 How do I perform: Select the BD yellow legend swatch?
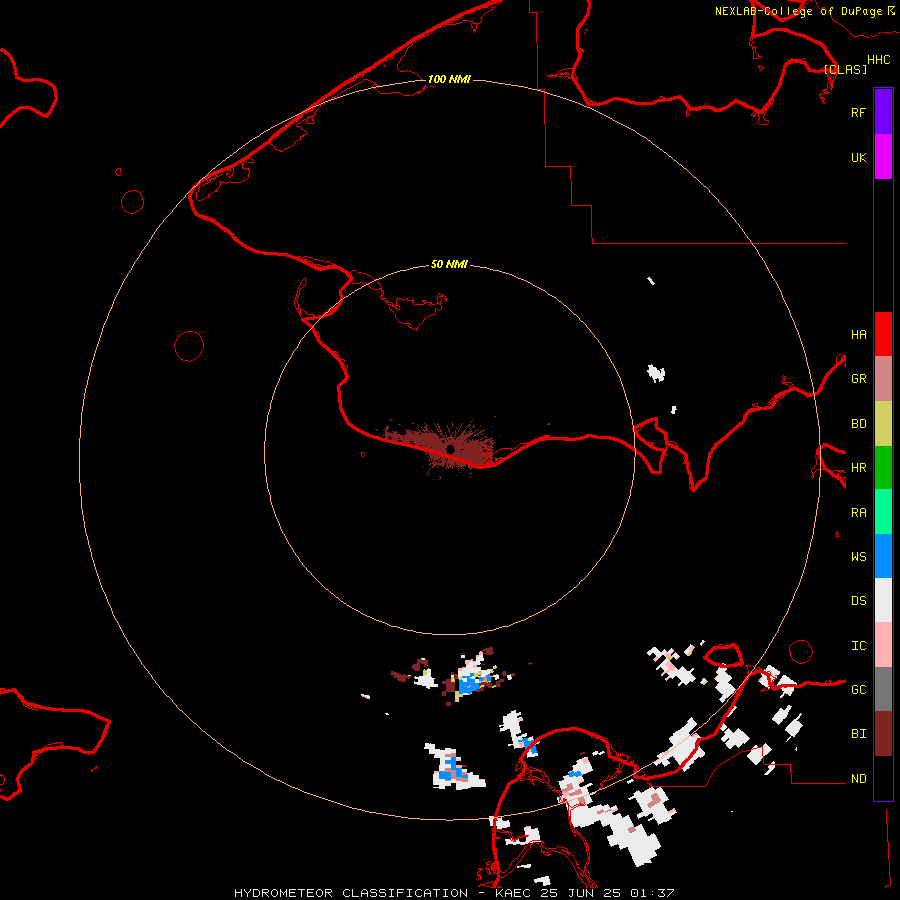[x=883, y=424]
